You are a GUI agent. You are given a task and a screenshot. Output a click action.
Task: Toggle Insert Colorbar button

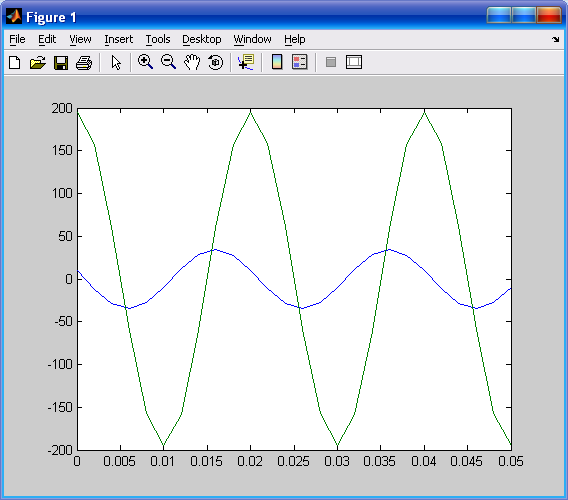coord(277,62)
